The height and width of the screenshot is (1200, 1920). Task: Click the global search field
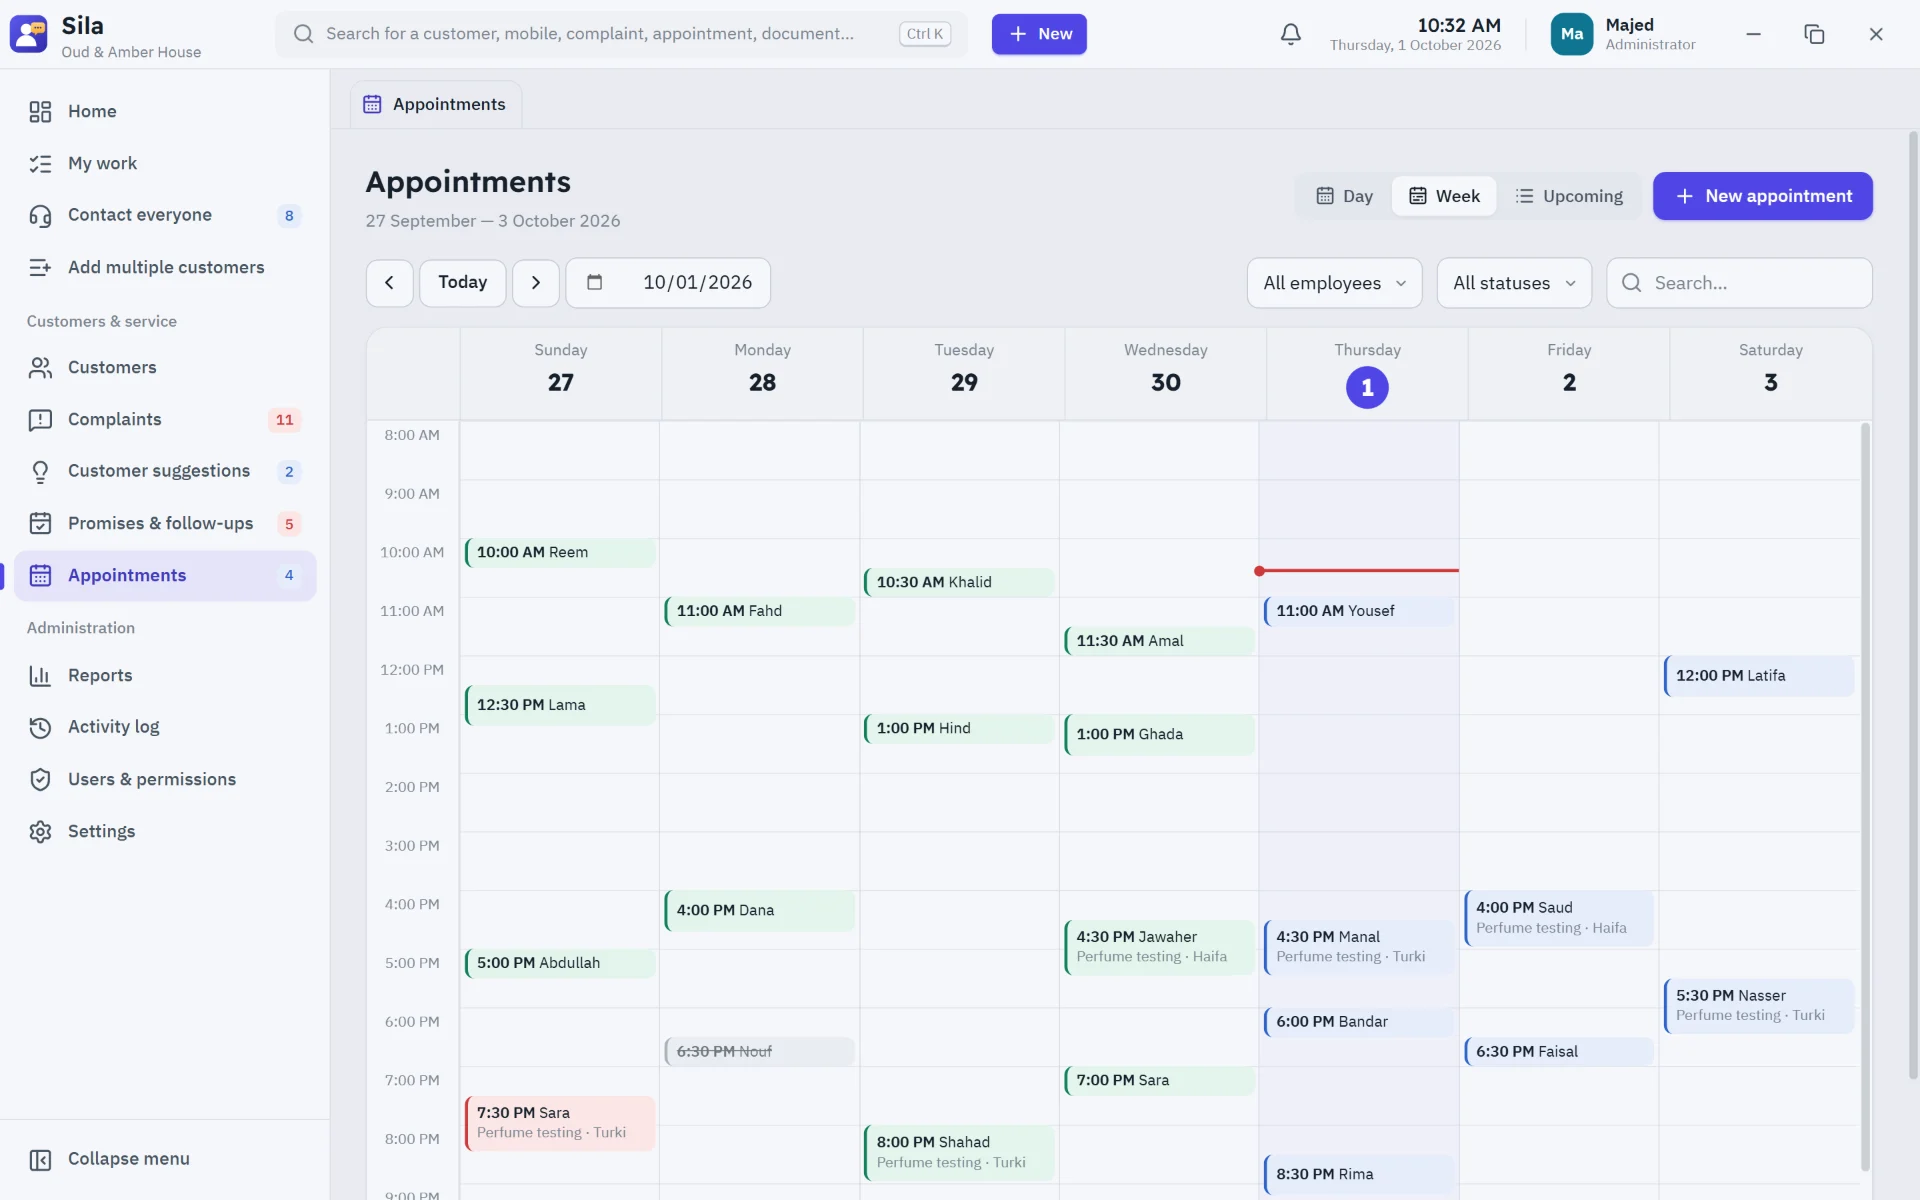pos(620,34)
